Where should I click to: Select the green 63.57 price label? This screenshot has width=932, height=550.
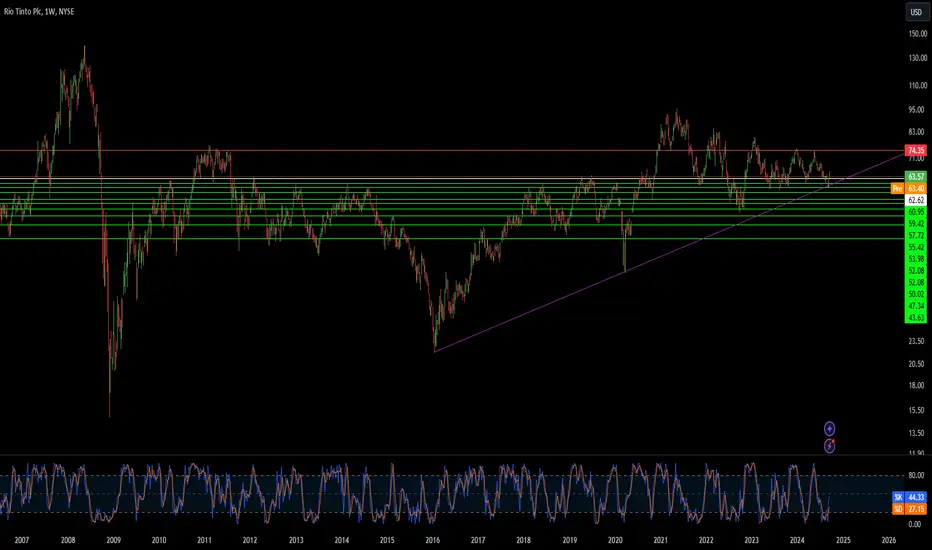coord(915,177)
